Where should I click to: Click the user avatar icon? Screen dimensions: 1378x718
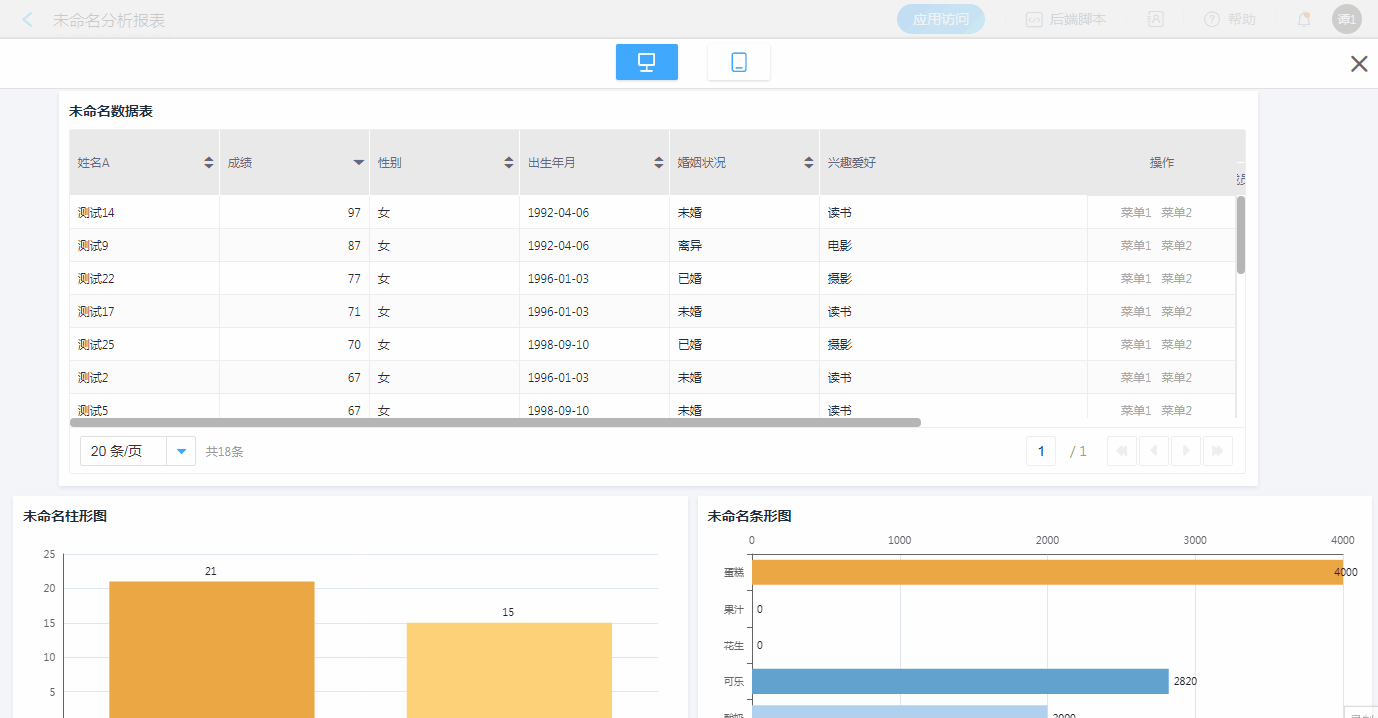pos(1346,19)
